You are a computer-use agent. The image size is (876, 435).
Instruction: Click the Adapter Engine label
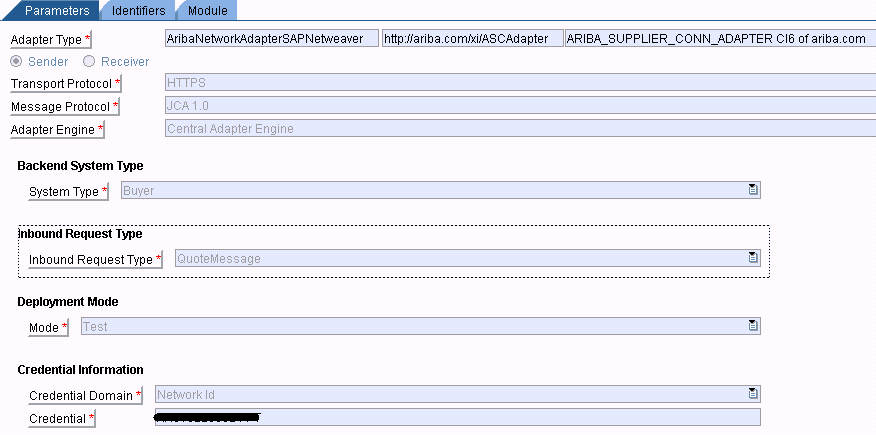58,130
